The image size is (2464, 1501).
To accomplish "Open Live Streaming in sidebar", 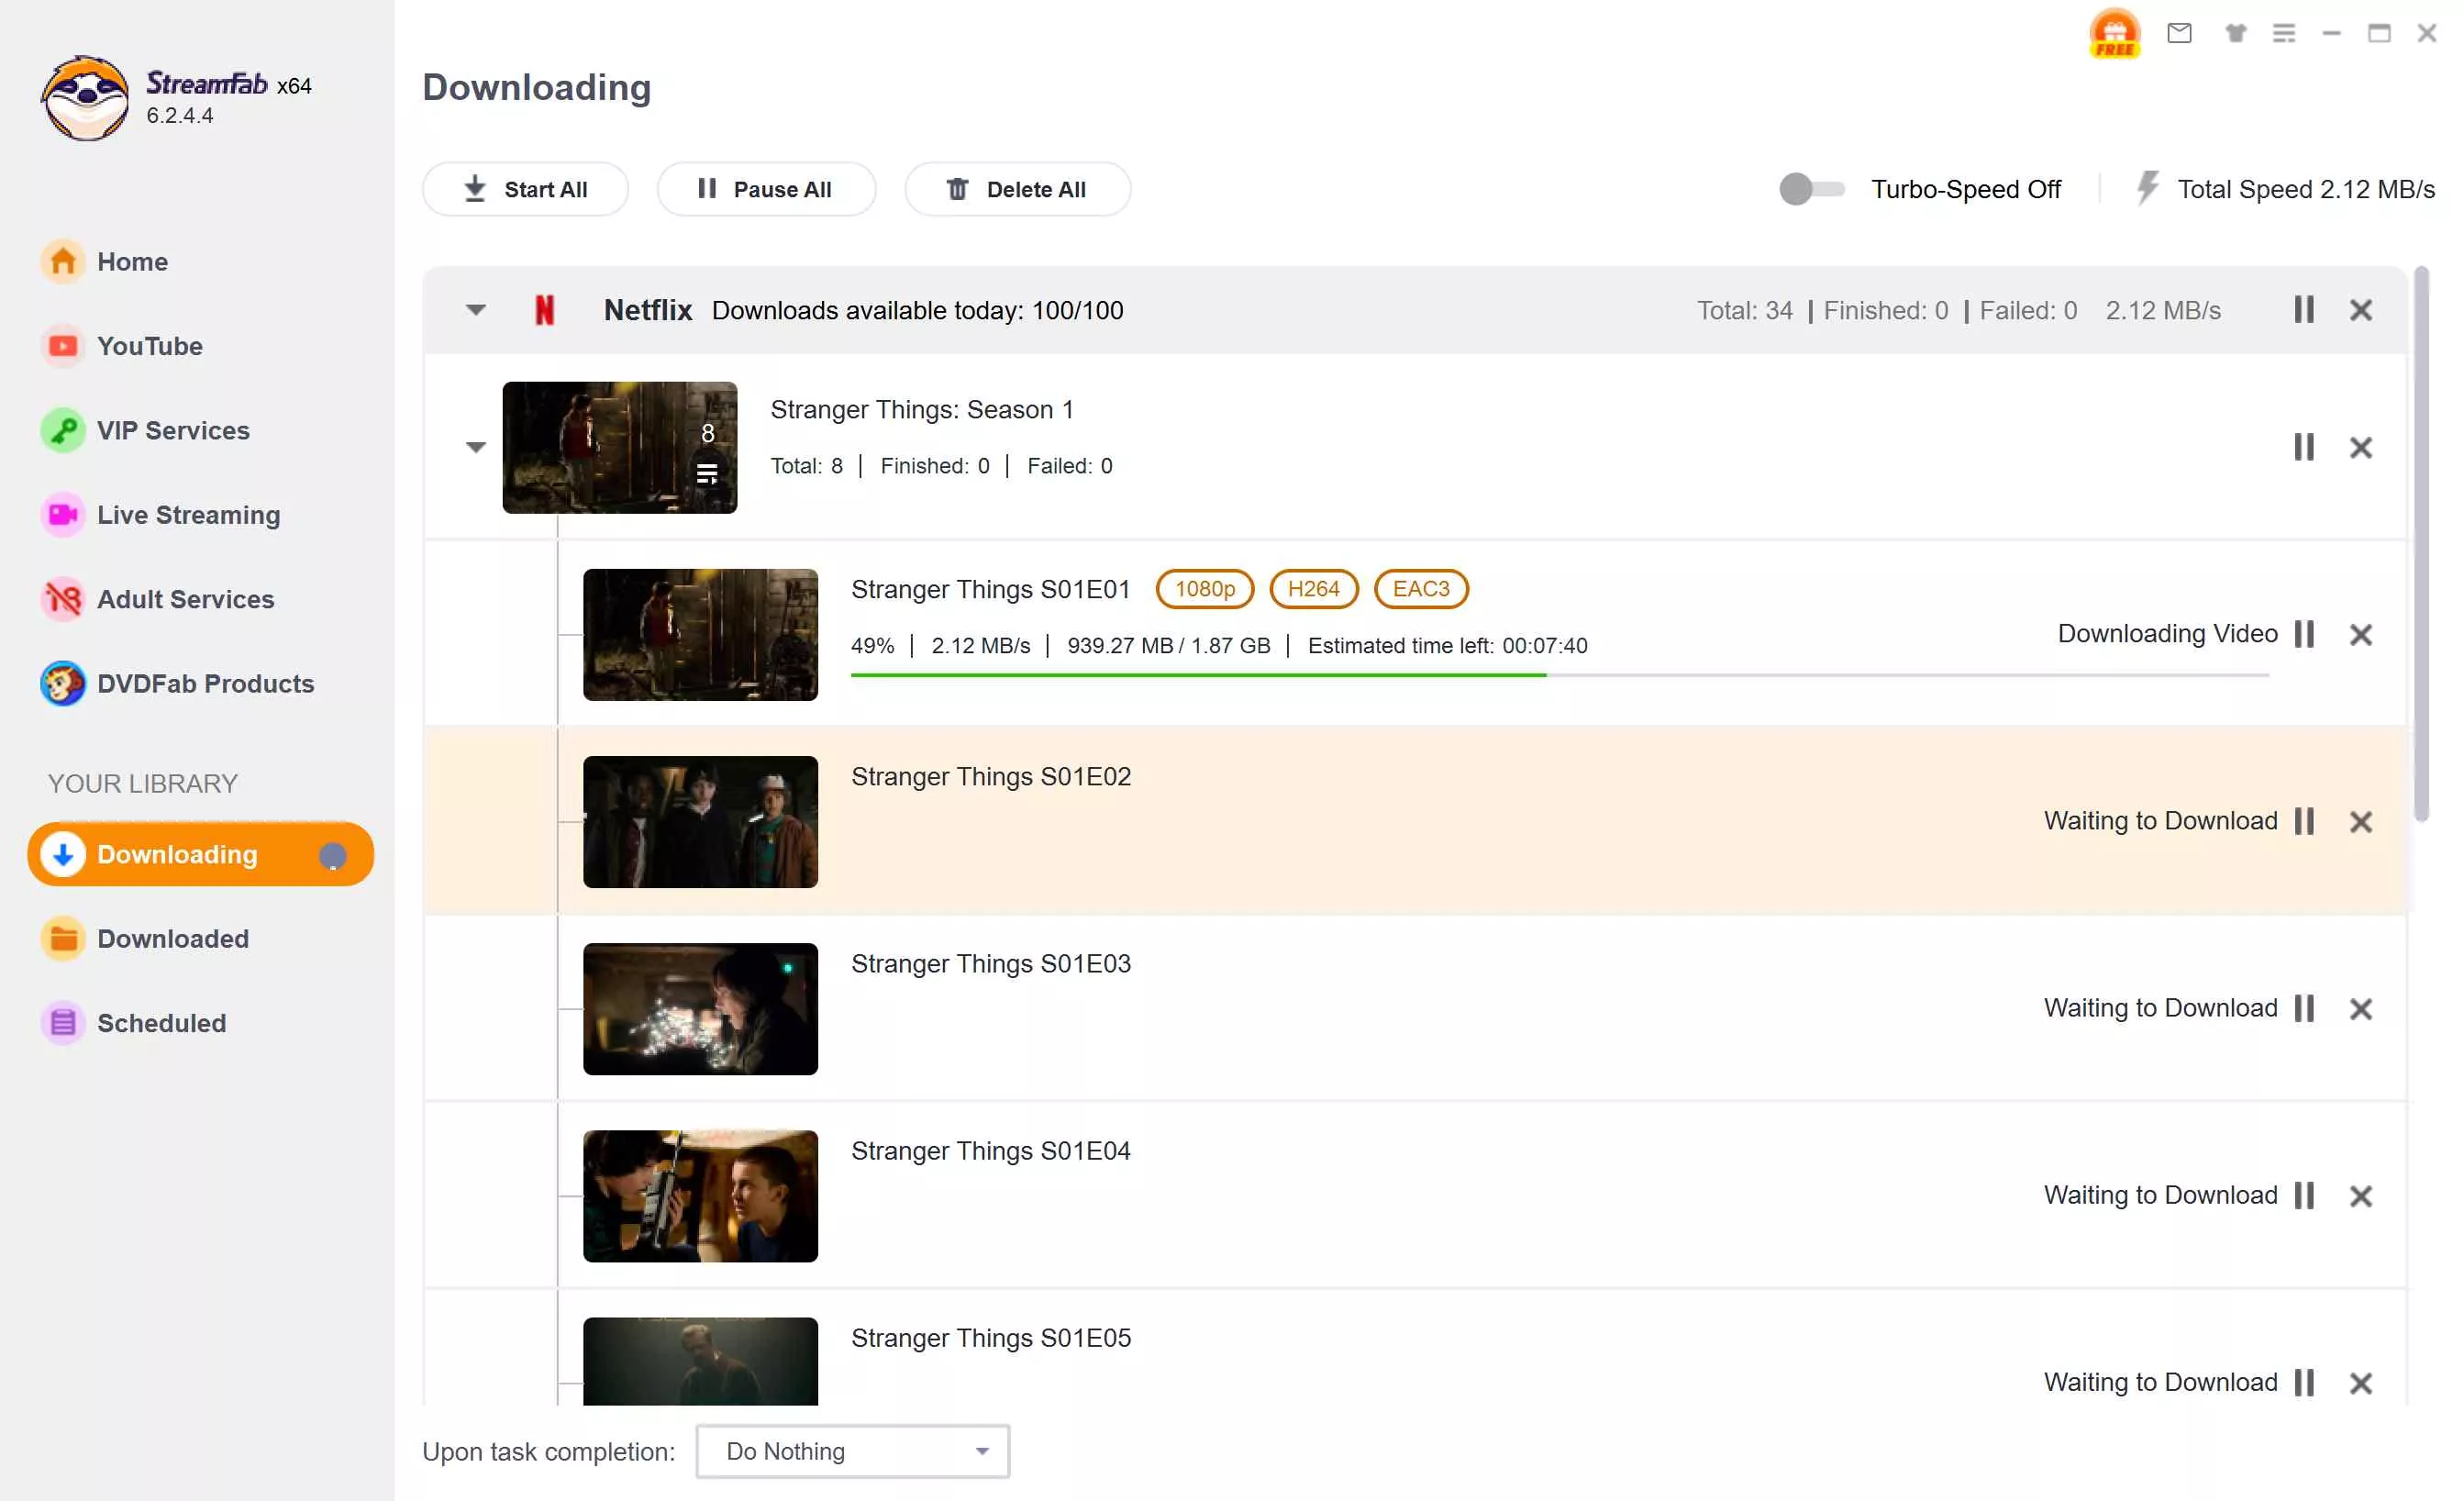I will tap(160, 515).
